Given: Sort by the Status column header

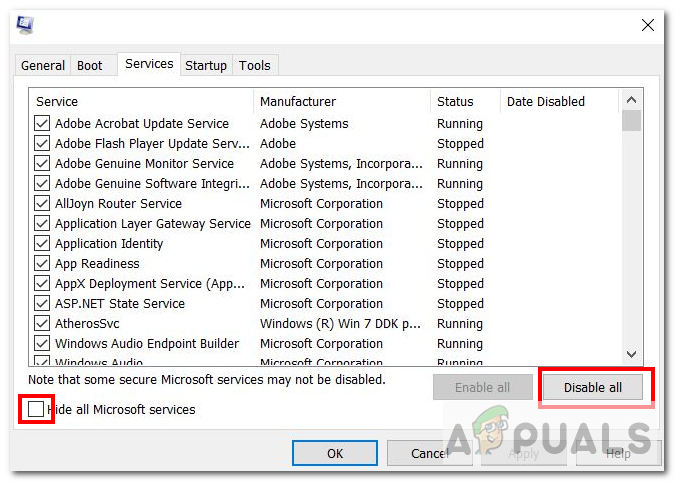Looking at the screenshot, I should 465,102.
